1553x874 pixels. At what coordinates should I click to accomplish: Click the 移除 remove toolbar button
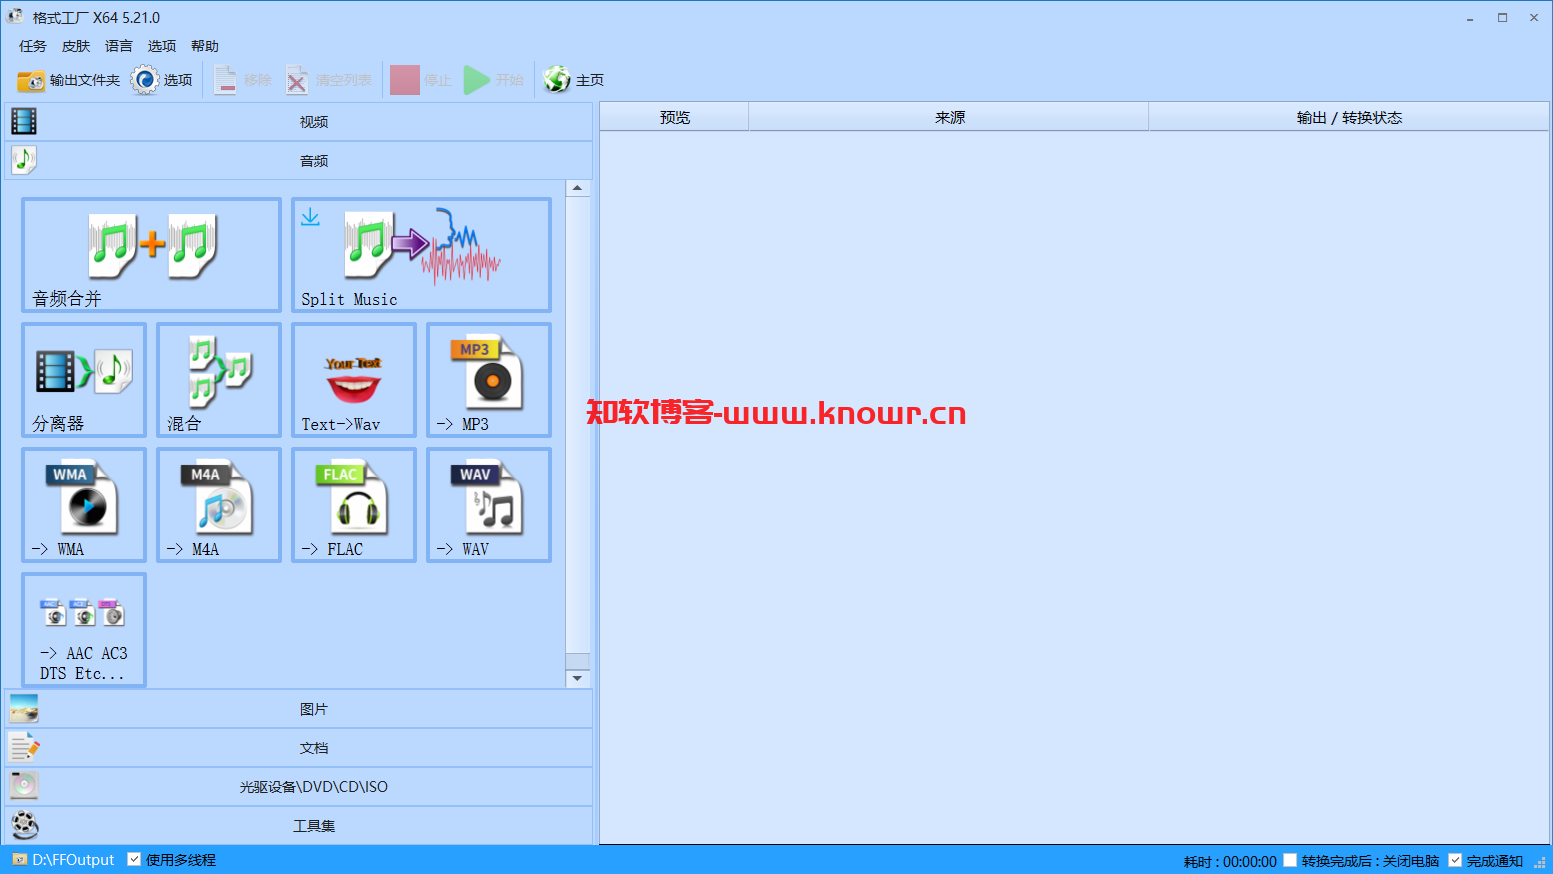(243, 80)
